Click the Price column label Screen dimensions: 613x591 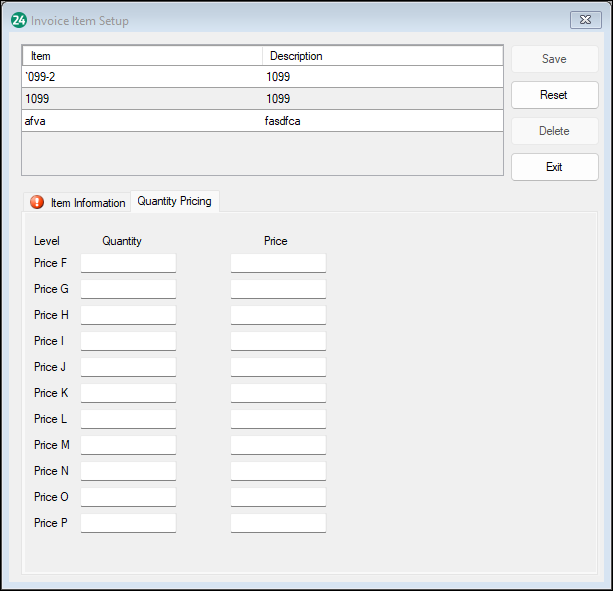pos(276,241)
